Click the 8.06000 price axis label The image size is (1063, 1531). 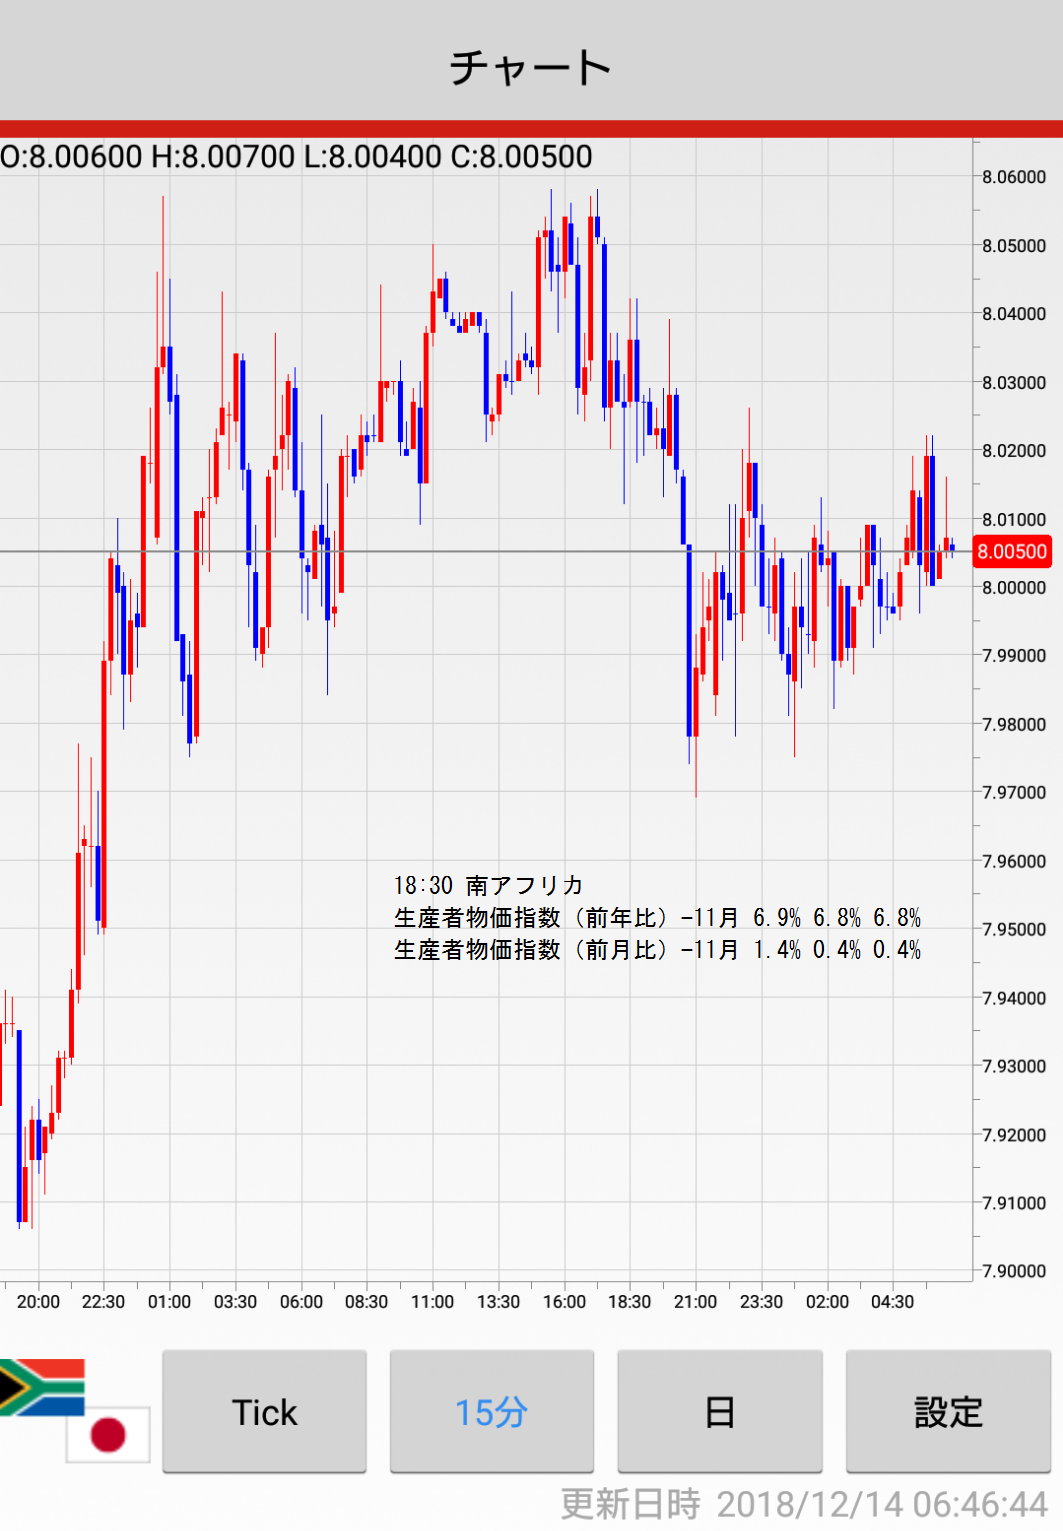(1013, 177)
